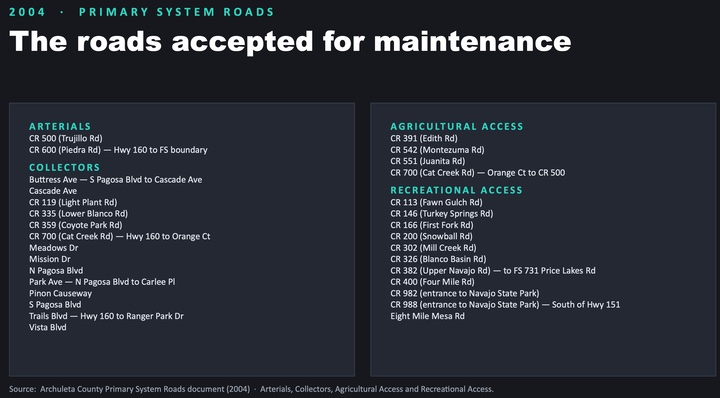
Task: Click the COLLECTORS heading
Action: pos(64,168)
